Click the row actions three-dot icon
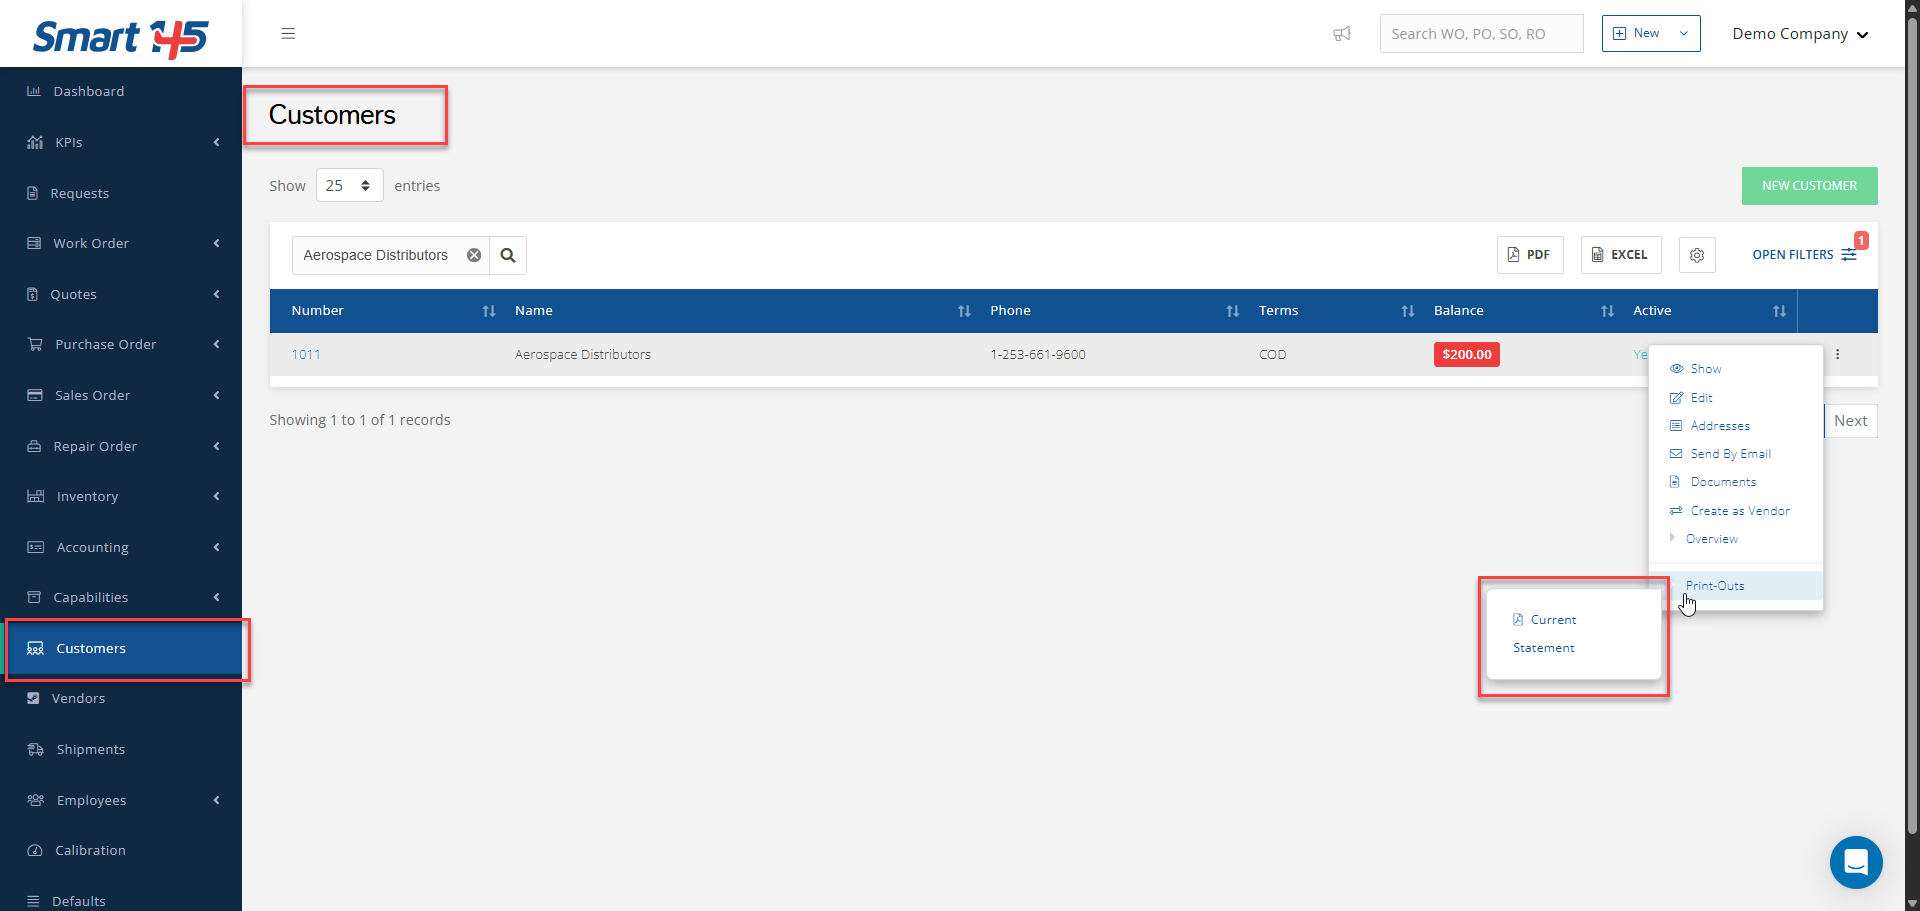Viewport: 1920px width, 911px height. 1838,354
